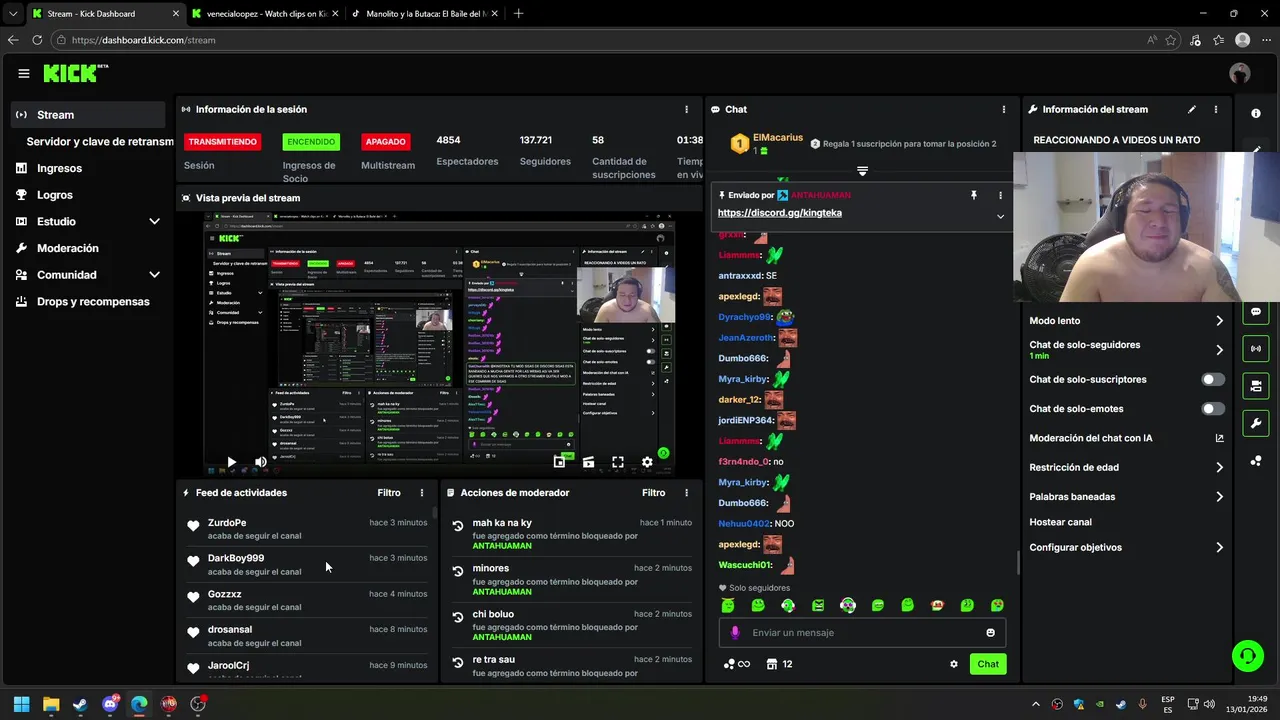Image resolution: width=1280 pixels, height=720 pixels.
Task: Click Hostear canal option
Action: pos(1061,522)
